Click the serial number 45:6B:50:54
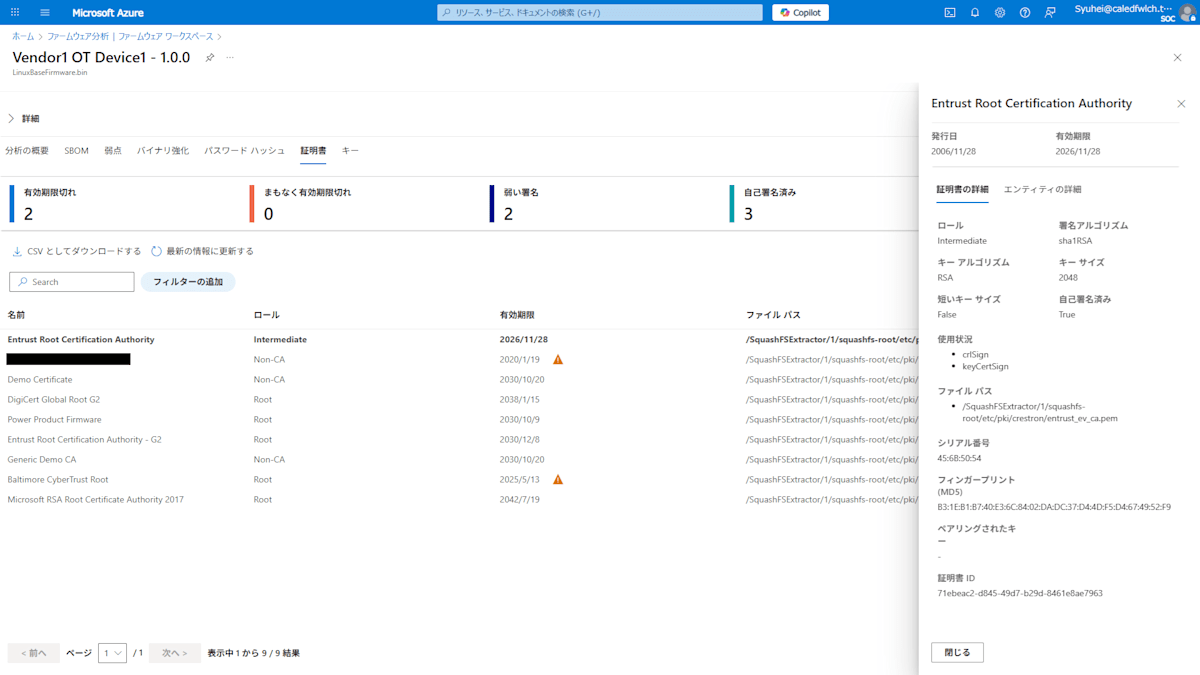 [959, 459]
